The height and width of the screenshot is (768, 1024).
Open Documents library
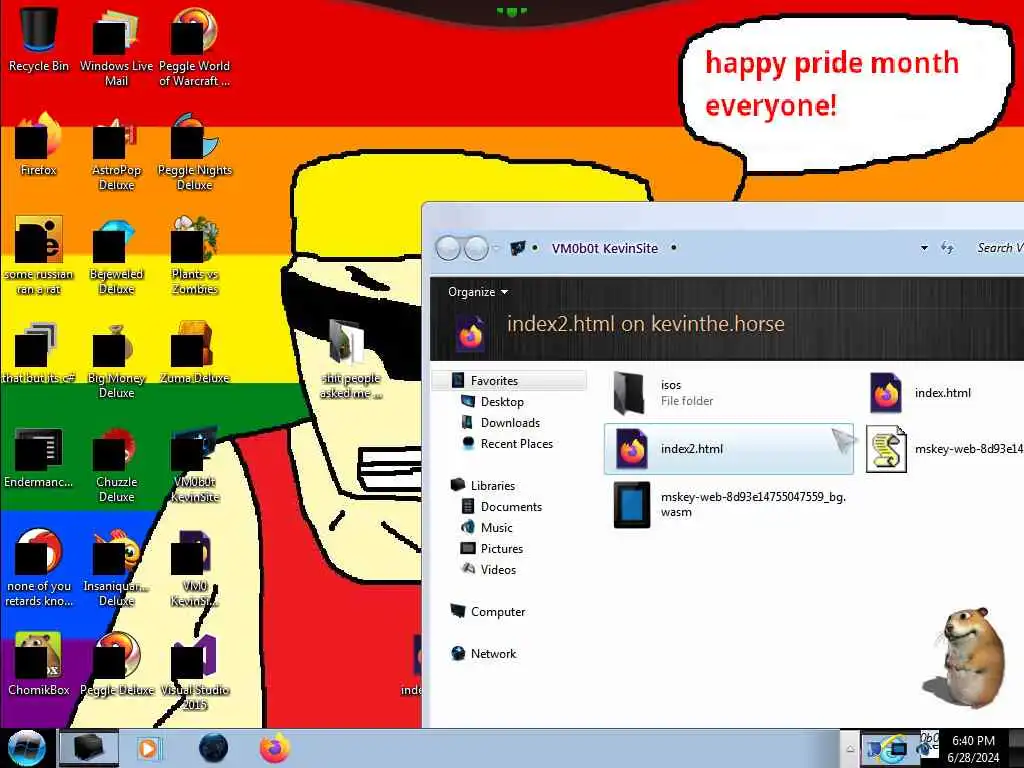tap(511, 506)
